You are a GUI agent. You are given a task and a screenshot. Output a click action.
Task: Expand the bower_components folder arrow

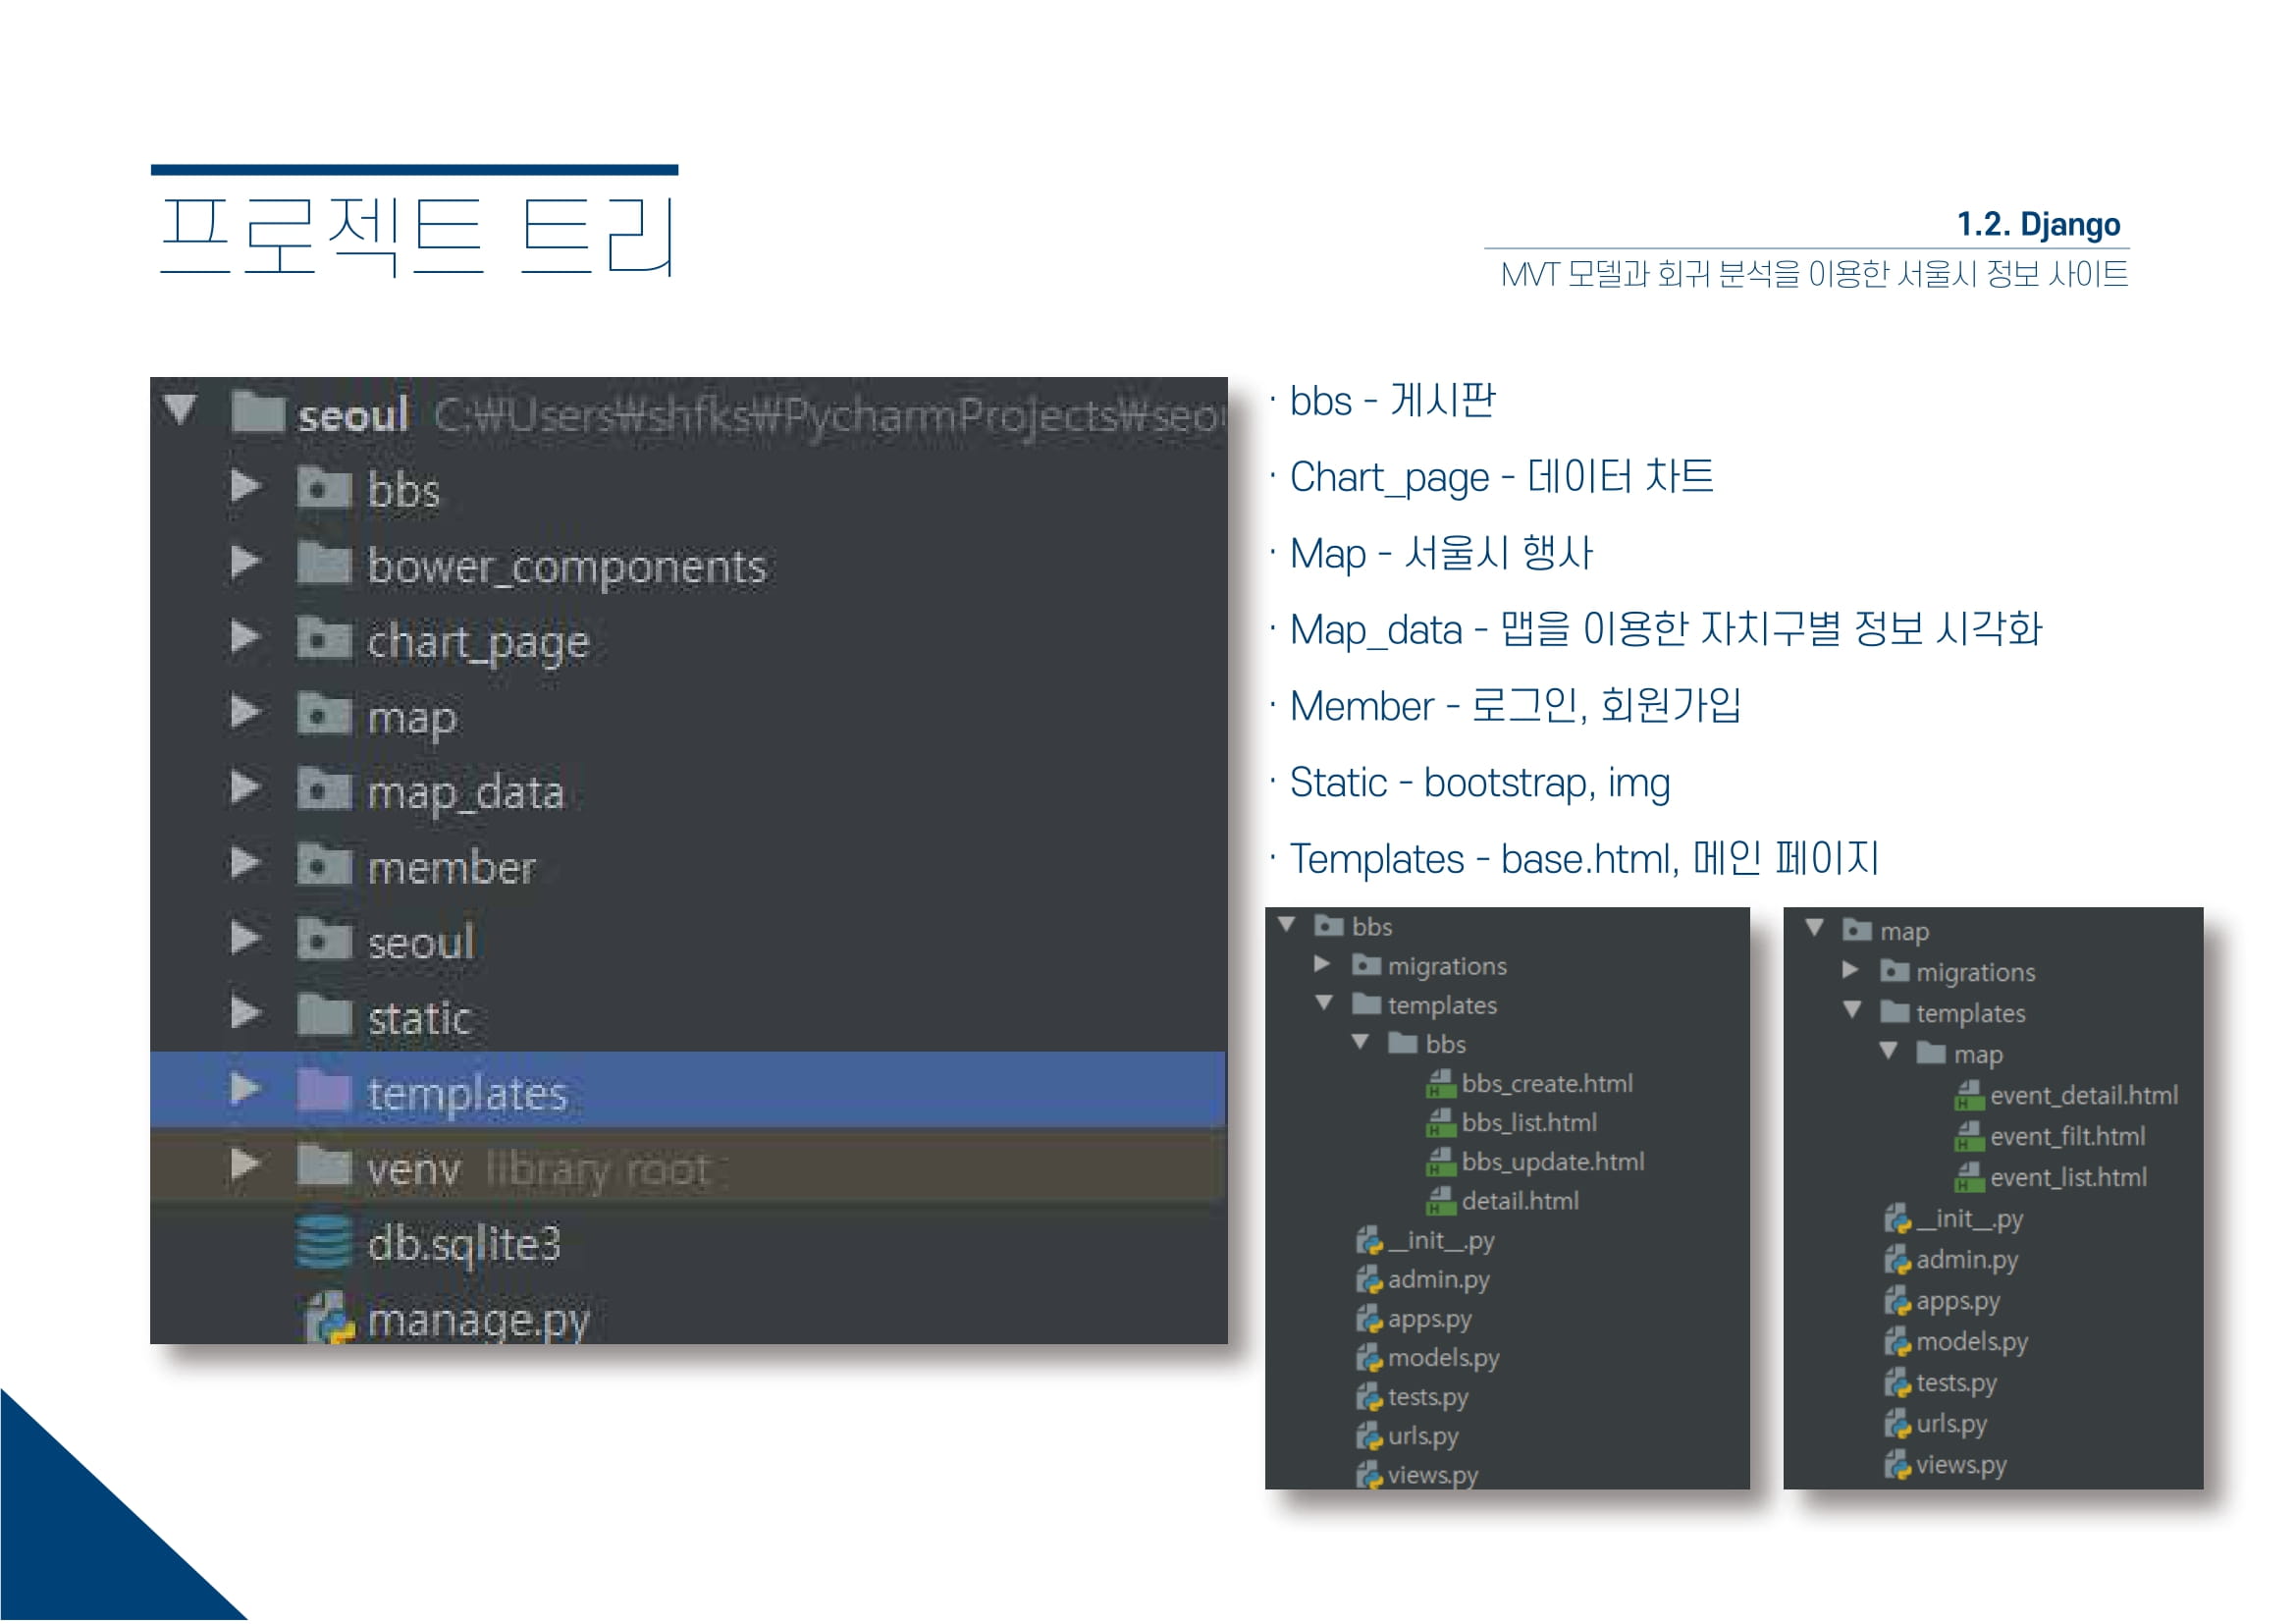pyautogui.click(x=246, y=562)
